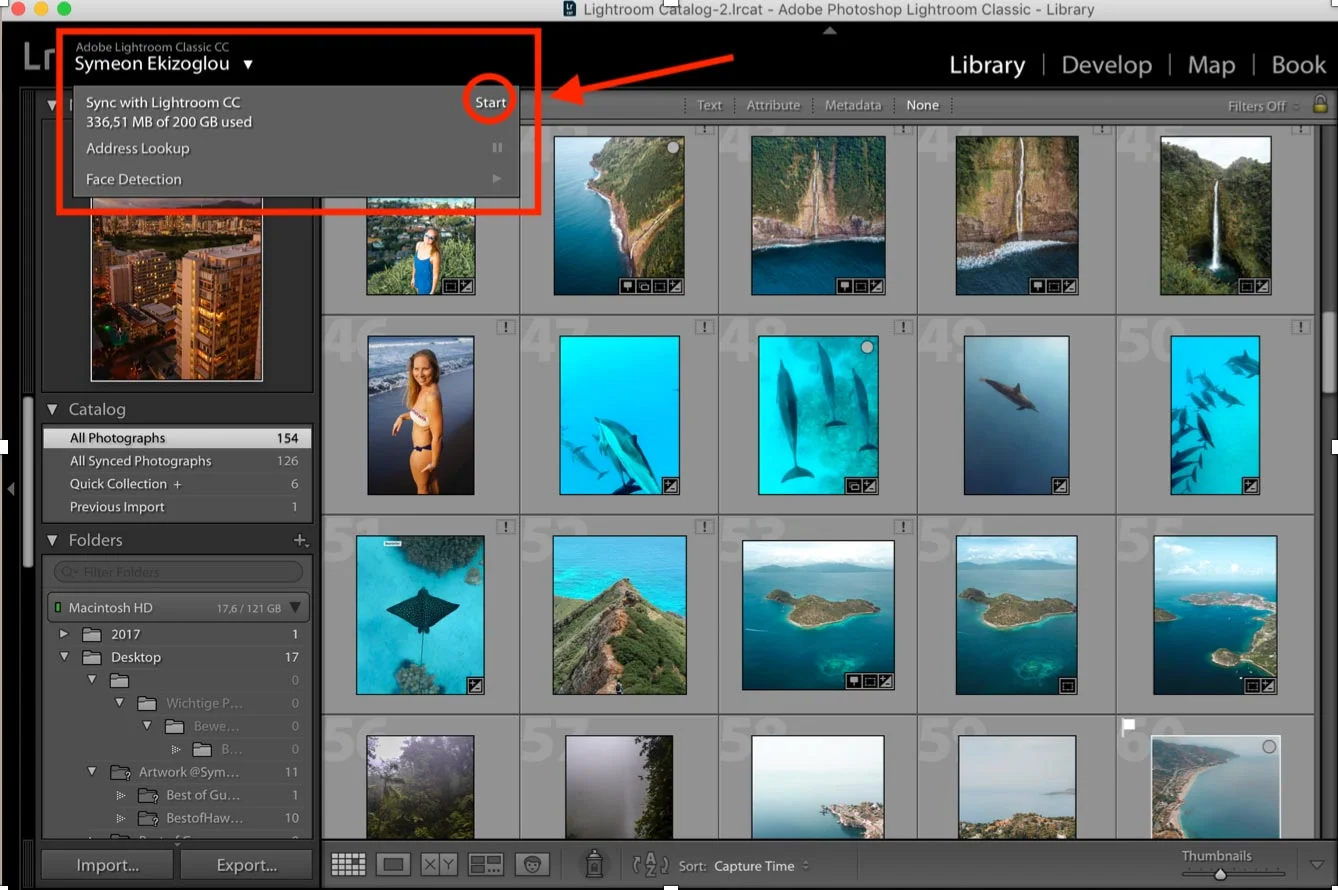Click the white flag on cell 60
The height and width of the screenshot is (890, 1338).
(x=1129, y=727)
